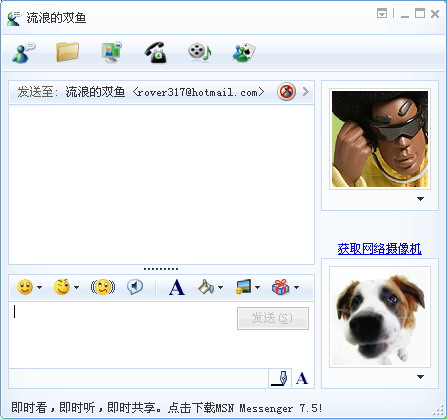Click the invite contact icon in toolbar
The height and width of the screenshot is (419, 447).
(23, 52)
